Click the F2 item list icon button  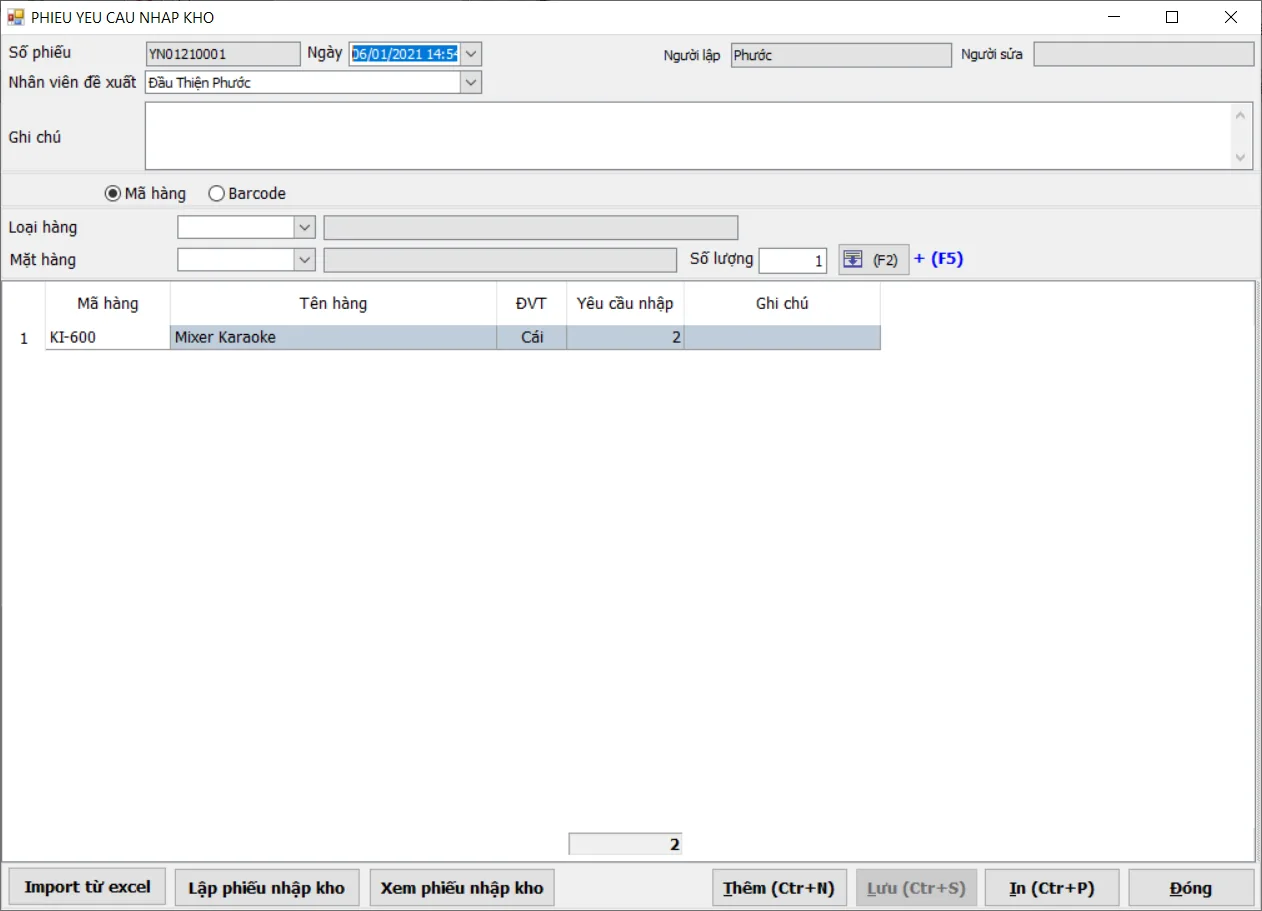point(873,260)
